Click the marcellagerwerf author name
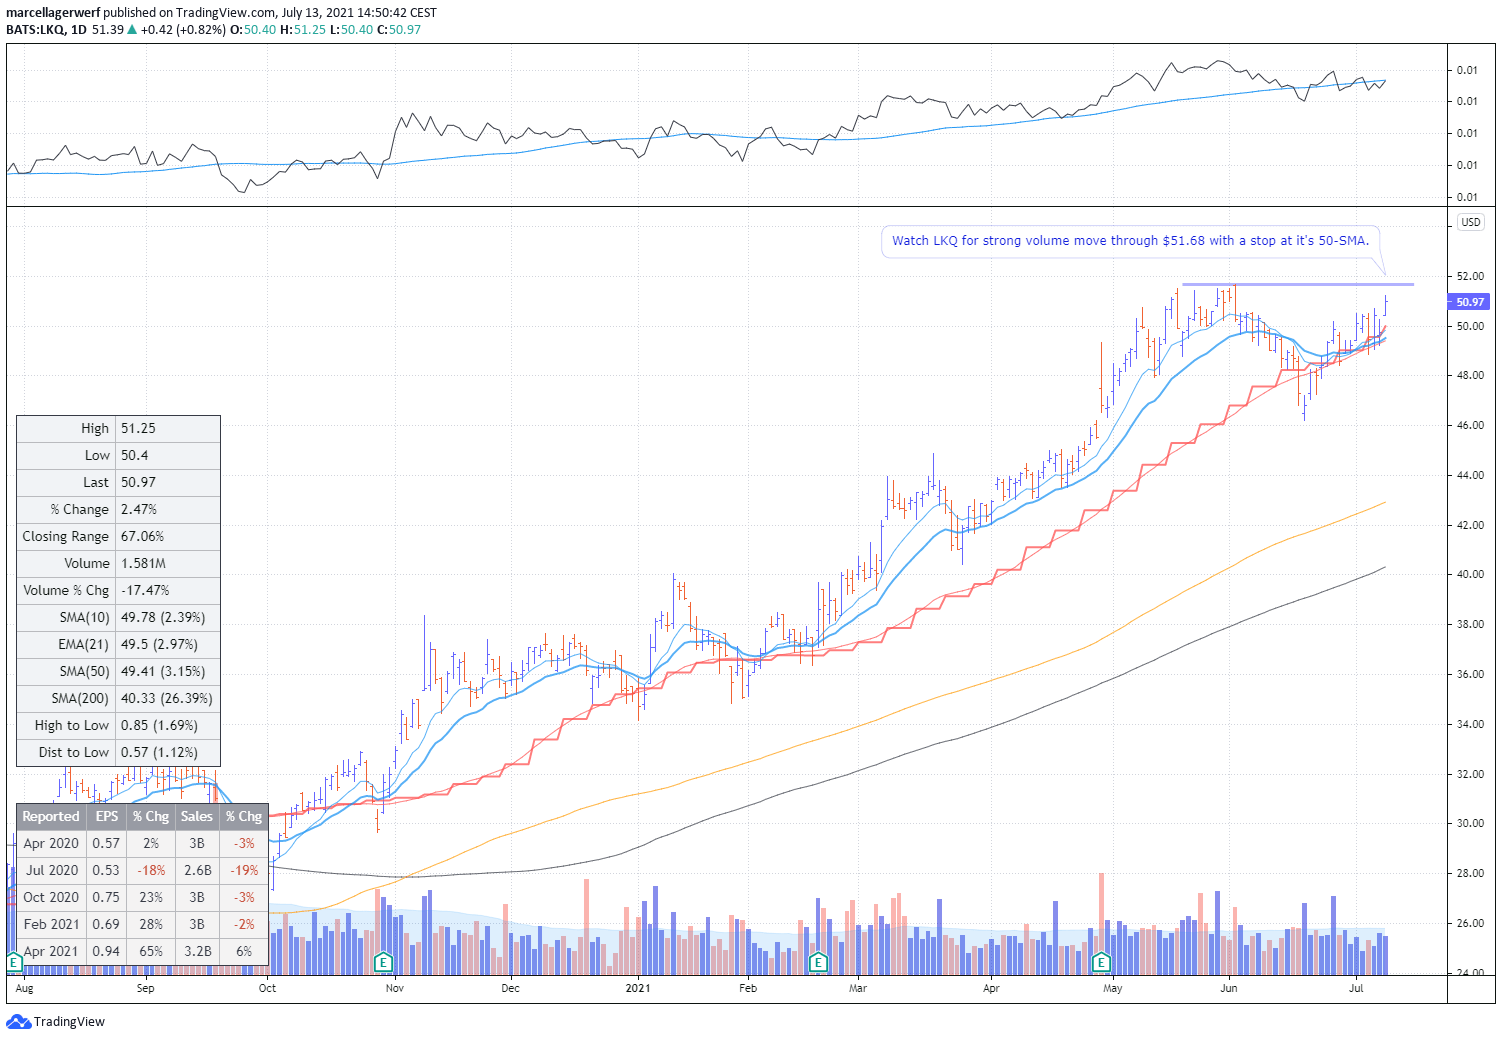 pyautogui.click(x=53, y=13)
